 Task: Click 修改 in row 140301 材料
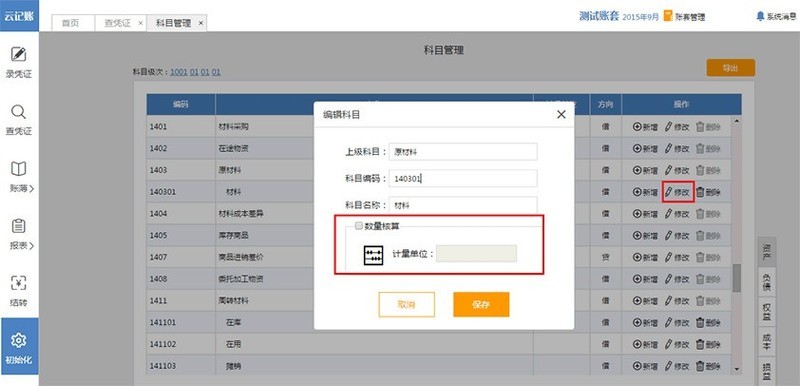tap(677, 192)
